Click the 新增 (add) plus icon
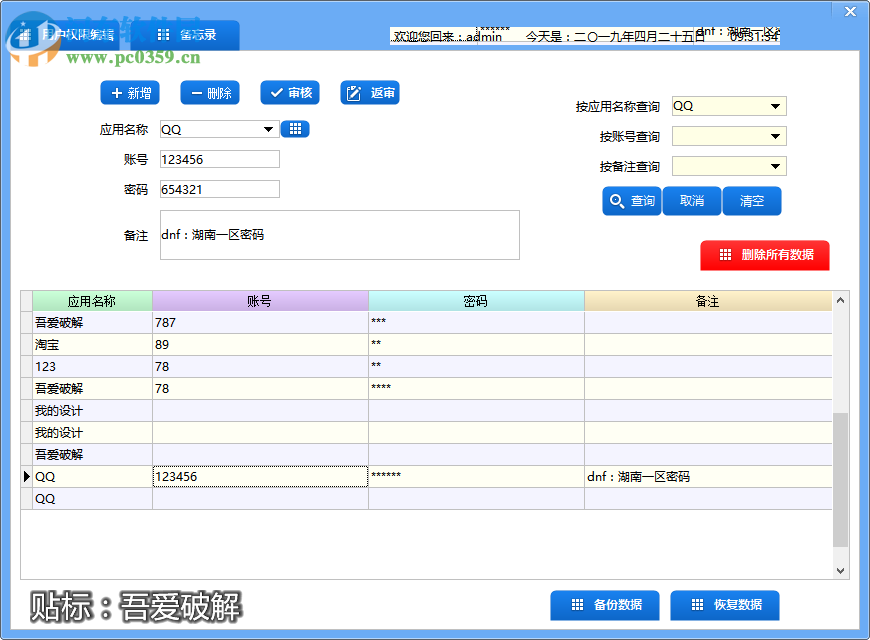The height and width of the screenshot is (640, 870). point(116,93)
